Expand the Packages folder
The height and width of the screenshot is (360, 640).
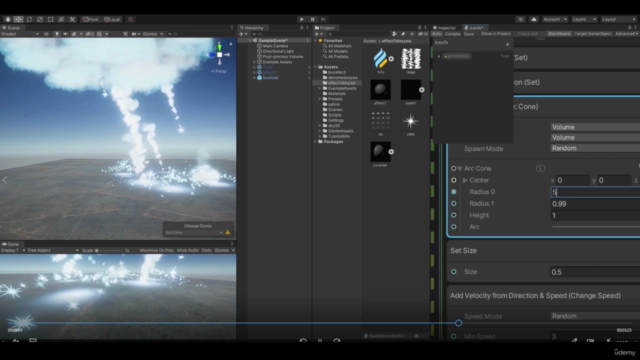pos(316,142)
